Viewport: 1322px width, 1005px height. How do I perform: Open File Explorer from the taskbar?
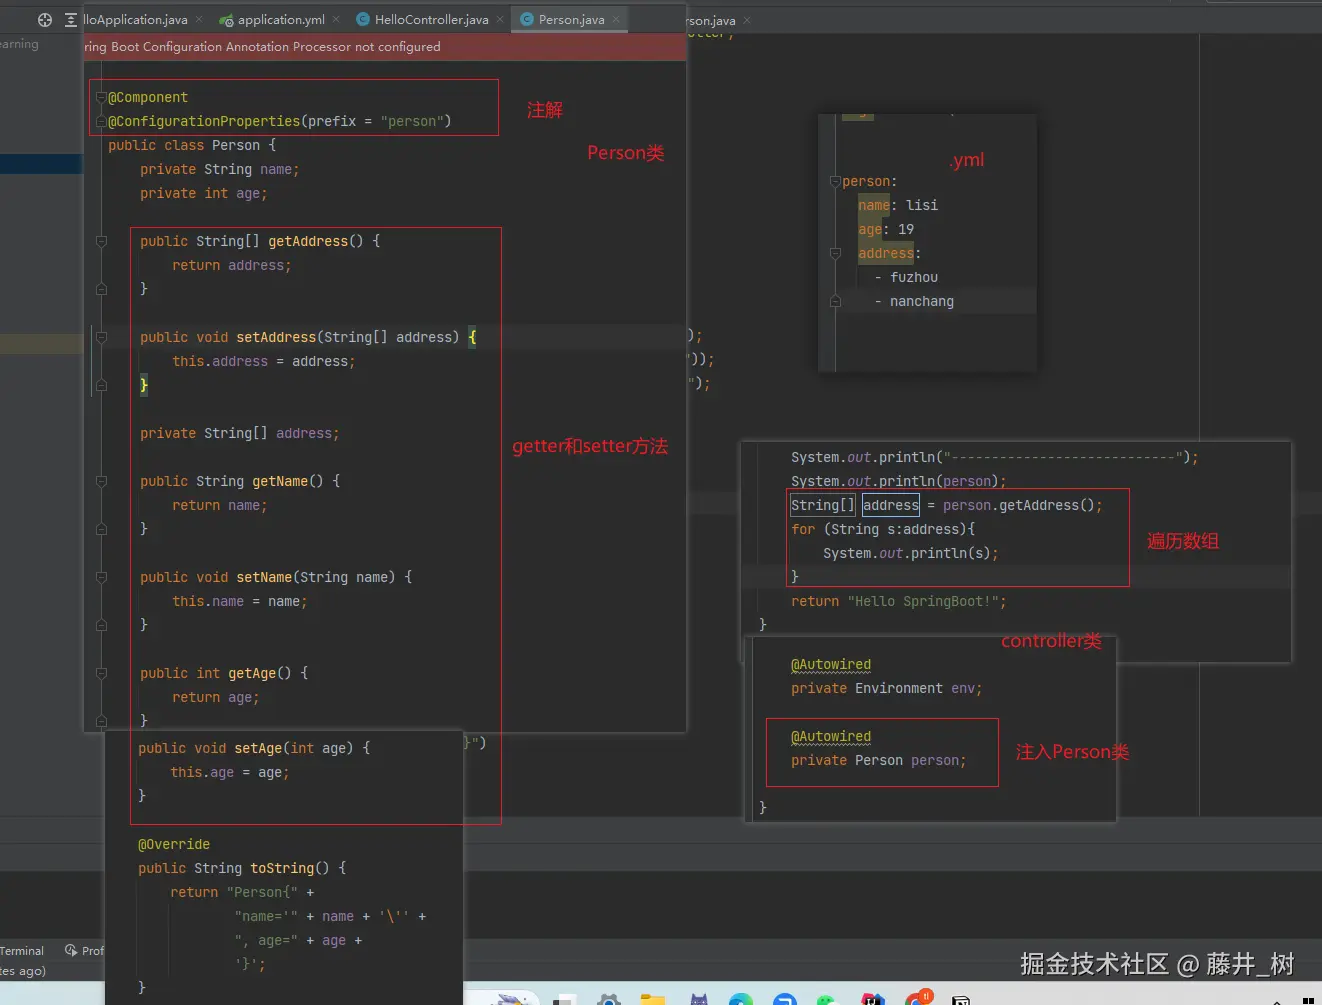click(653, 999)
